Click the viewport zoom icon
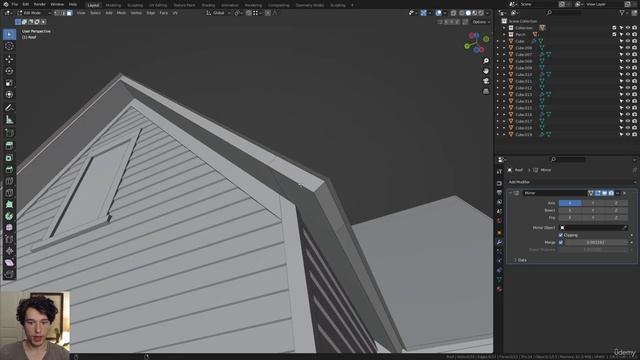The height and width of the screenshot is (360, 640). (x=486, y=61)
